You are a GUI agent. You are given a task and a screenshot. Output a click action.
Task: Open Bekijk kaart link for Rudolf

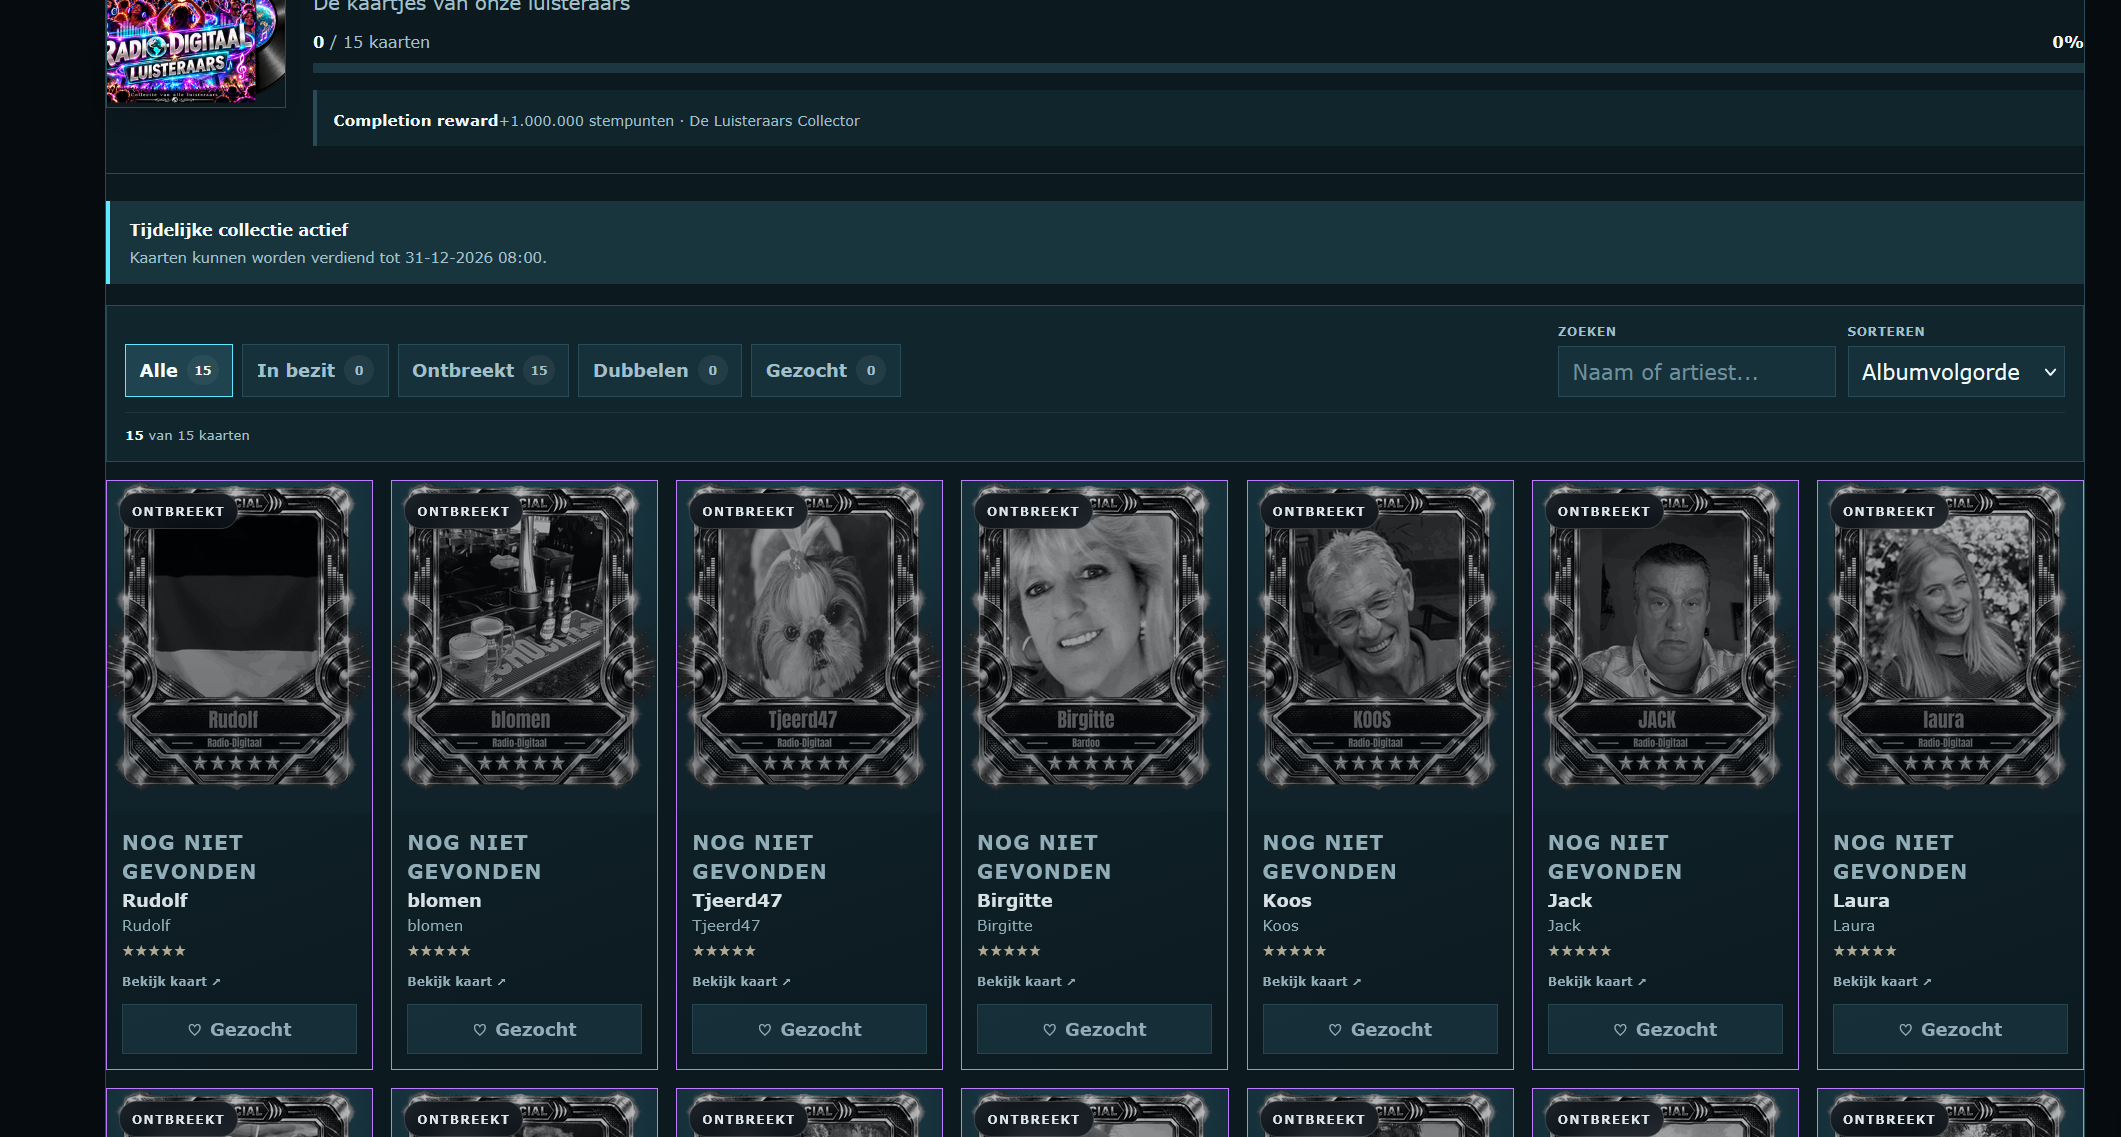pos(171,982)
